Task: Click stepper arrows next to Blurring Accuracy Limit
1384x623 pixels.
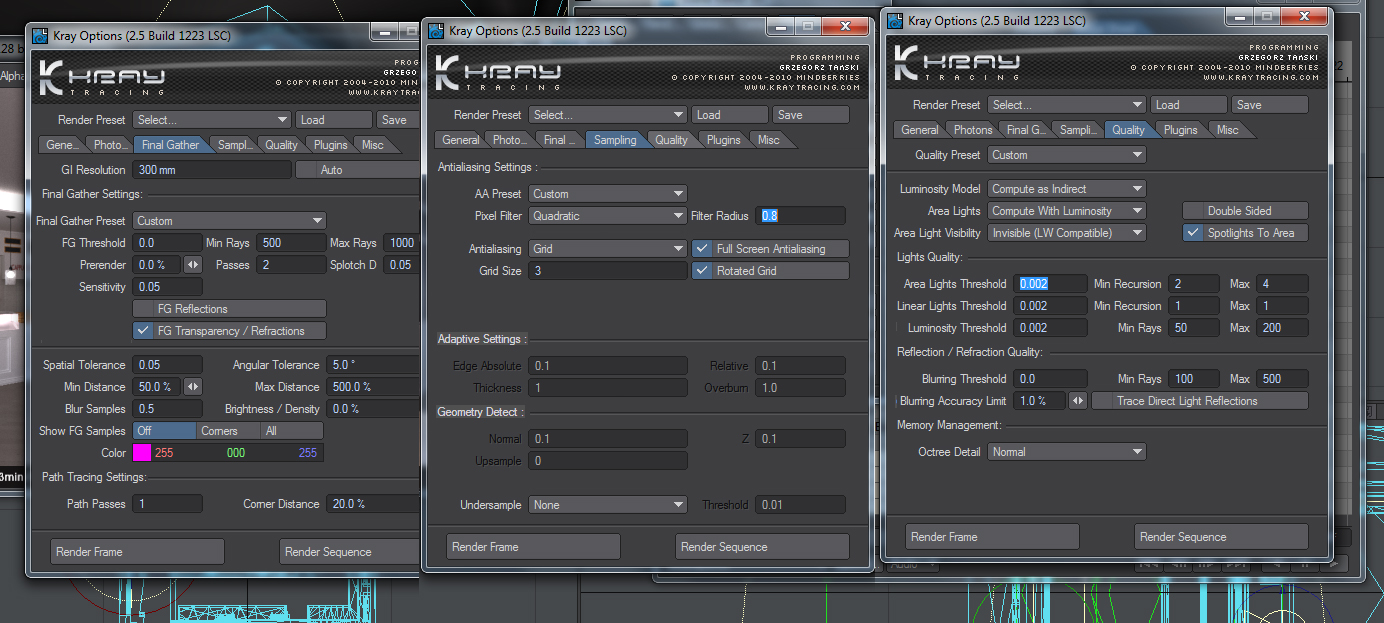Action: 1077,401
